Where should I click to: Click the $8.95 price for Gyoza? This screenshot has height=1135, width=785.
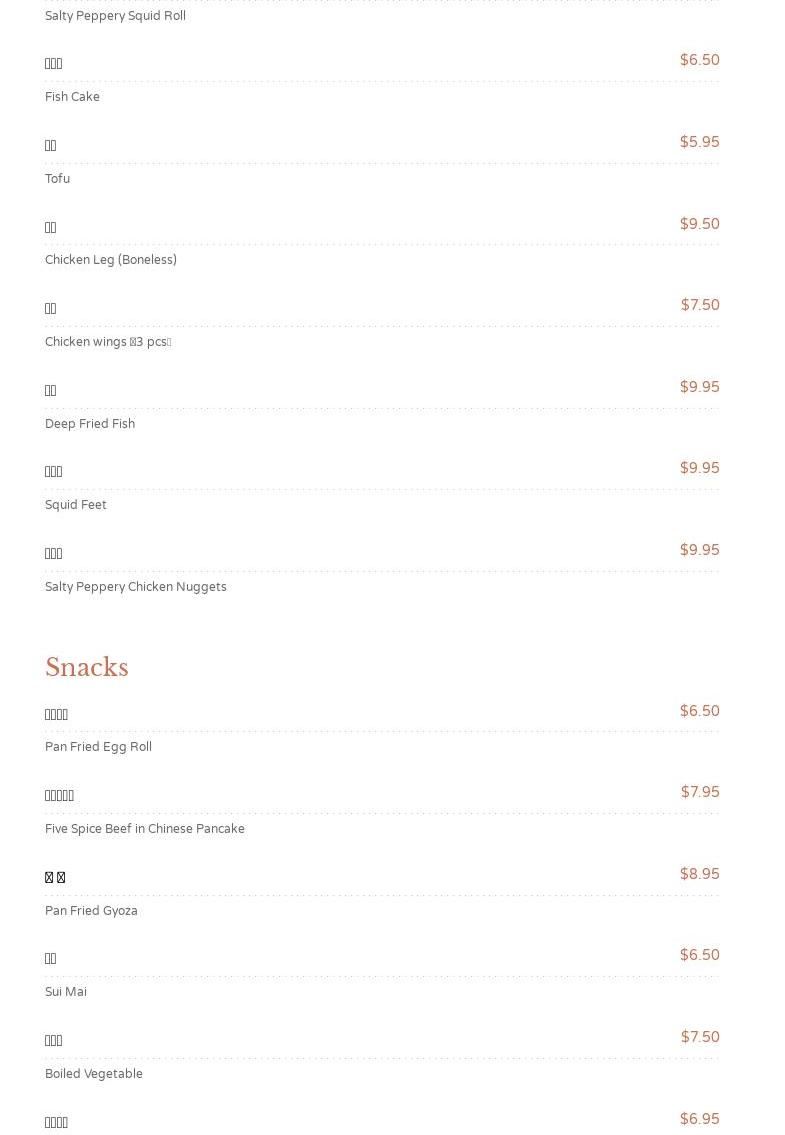pos(700,874)
